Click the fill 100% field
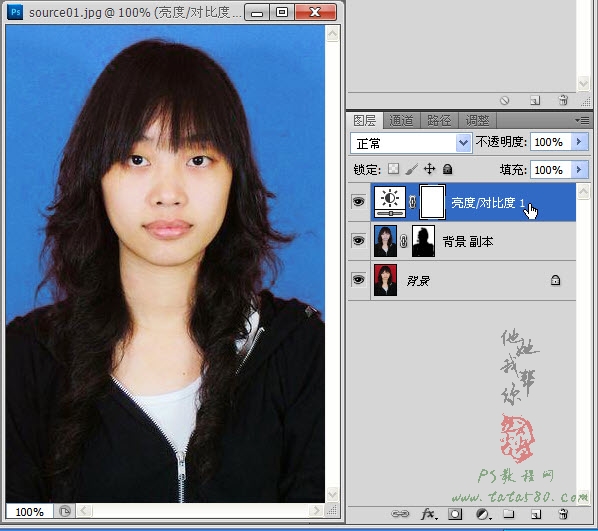 550,169
